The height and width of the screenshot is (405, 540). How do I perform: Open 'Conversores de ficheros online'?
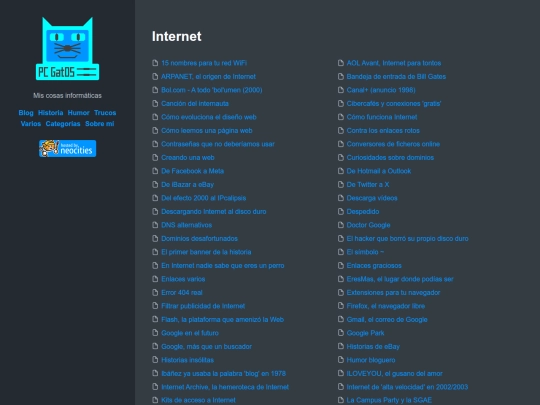click(393, 144)
